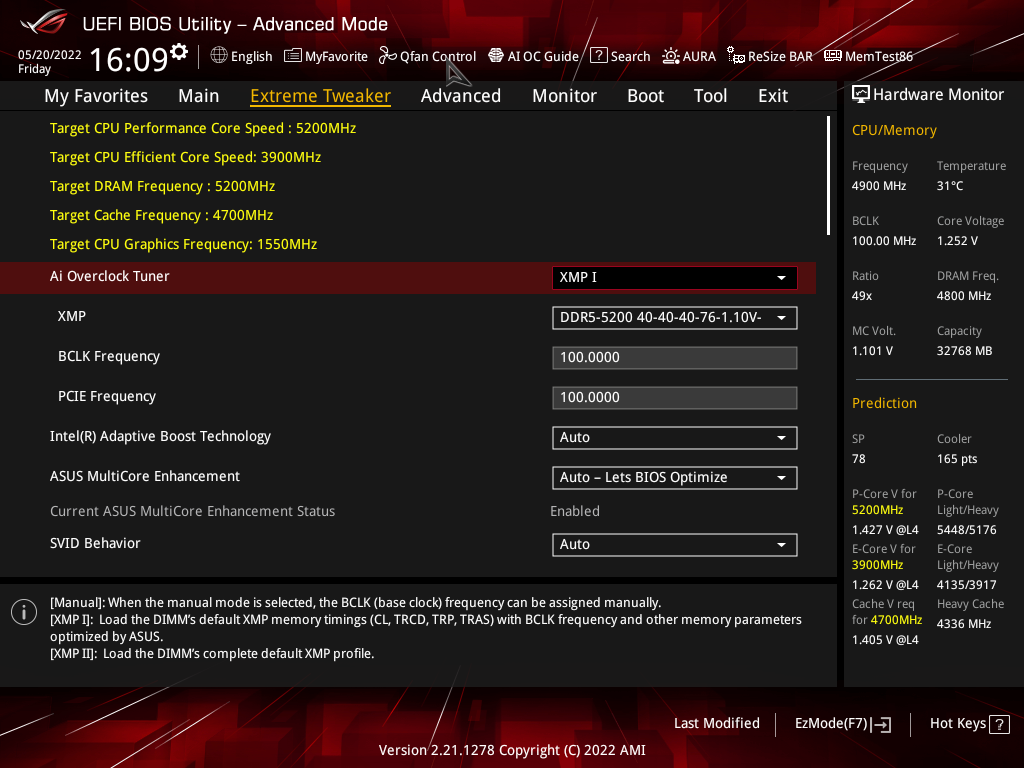Click the PCIE Frequency input field
The height and width of the screenshot is (768, 1024).
(x=675, y=398)
